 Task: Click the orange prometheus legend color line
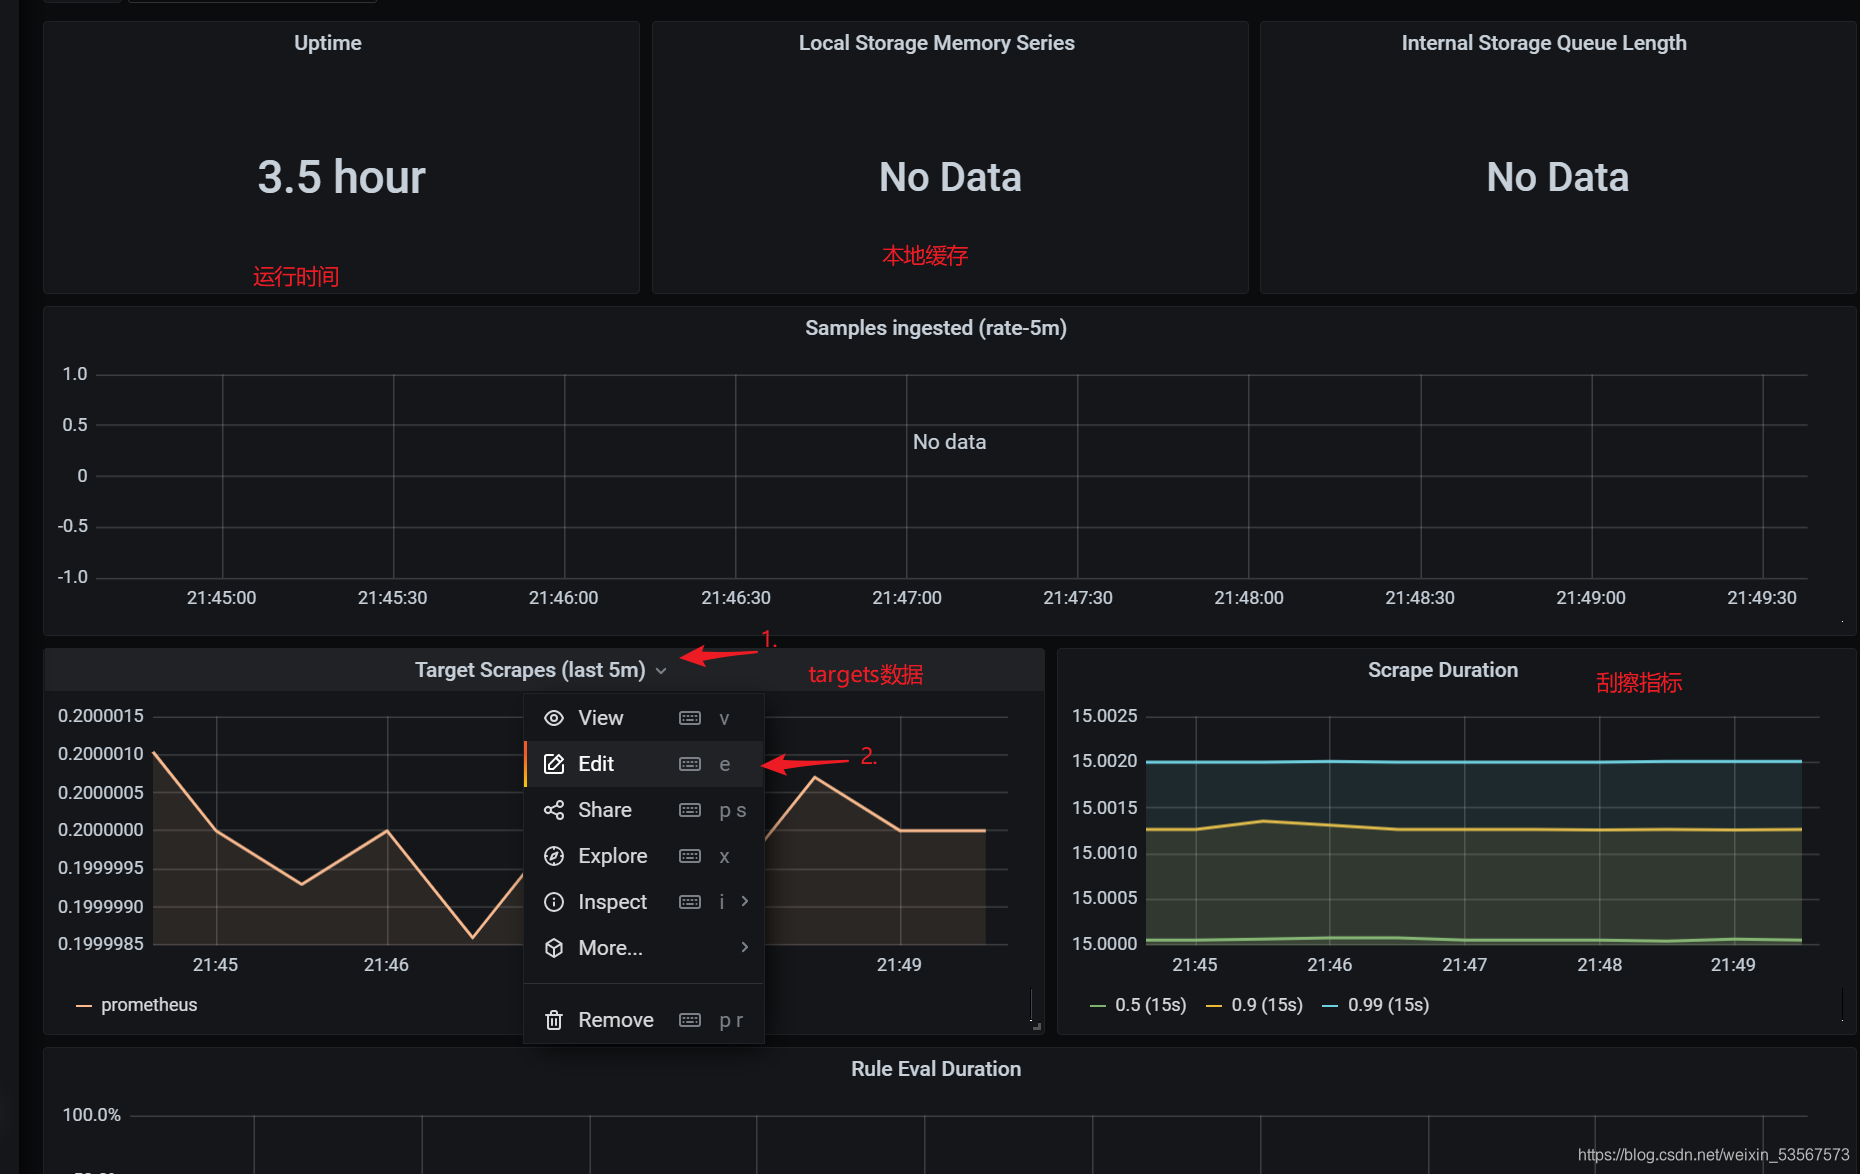click(84, 1006)
